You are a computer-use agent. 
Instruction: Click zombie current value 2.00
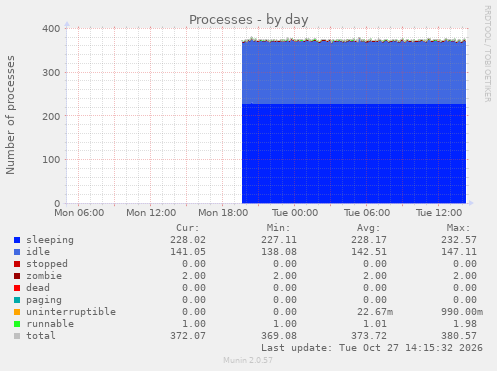click(x=194, y=276)
